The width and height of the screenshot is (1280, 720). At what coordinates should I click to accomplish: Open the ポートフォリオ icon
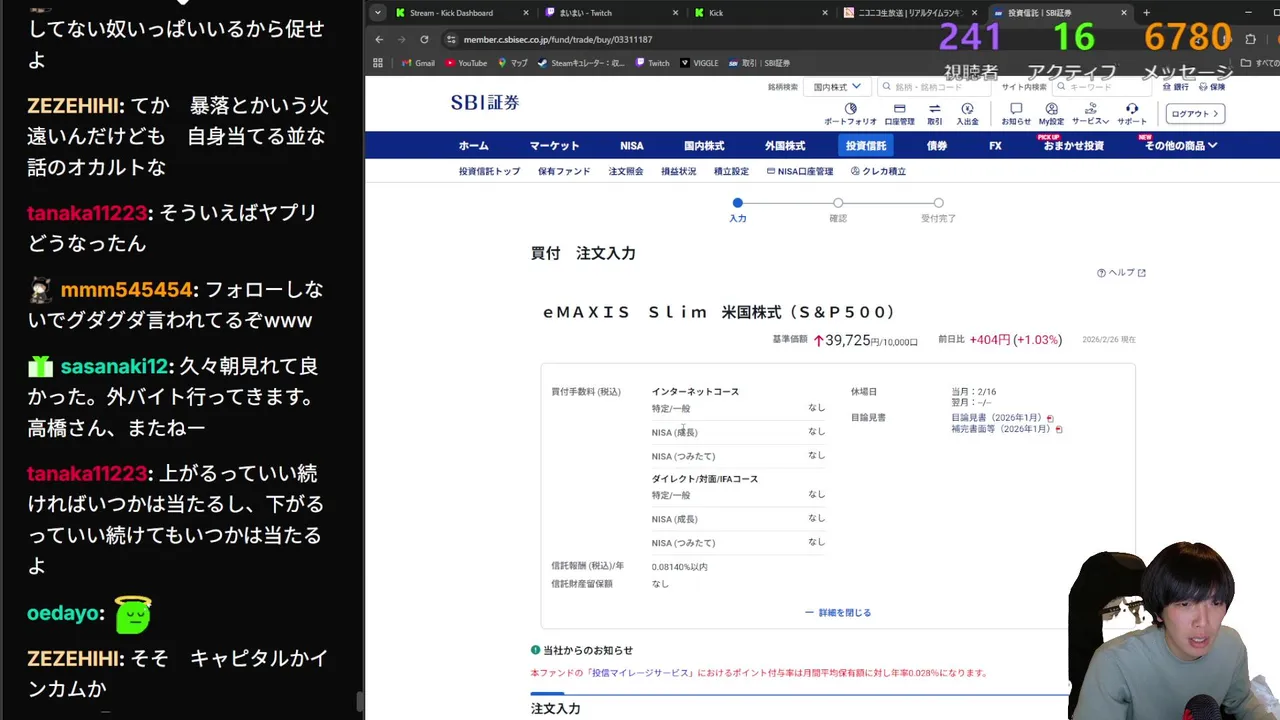click(850, 109)
